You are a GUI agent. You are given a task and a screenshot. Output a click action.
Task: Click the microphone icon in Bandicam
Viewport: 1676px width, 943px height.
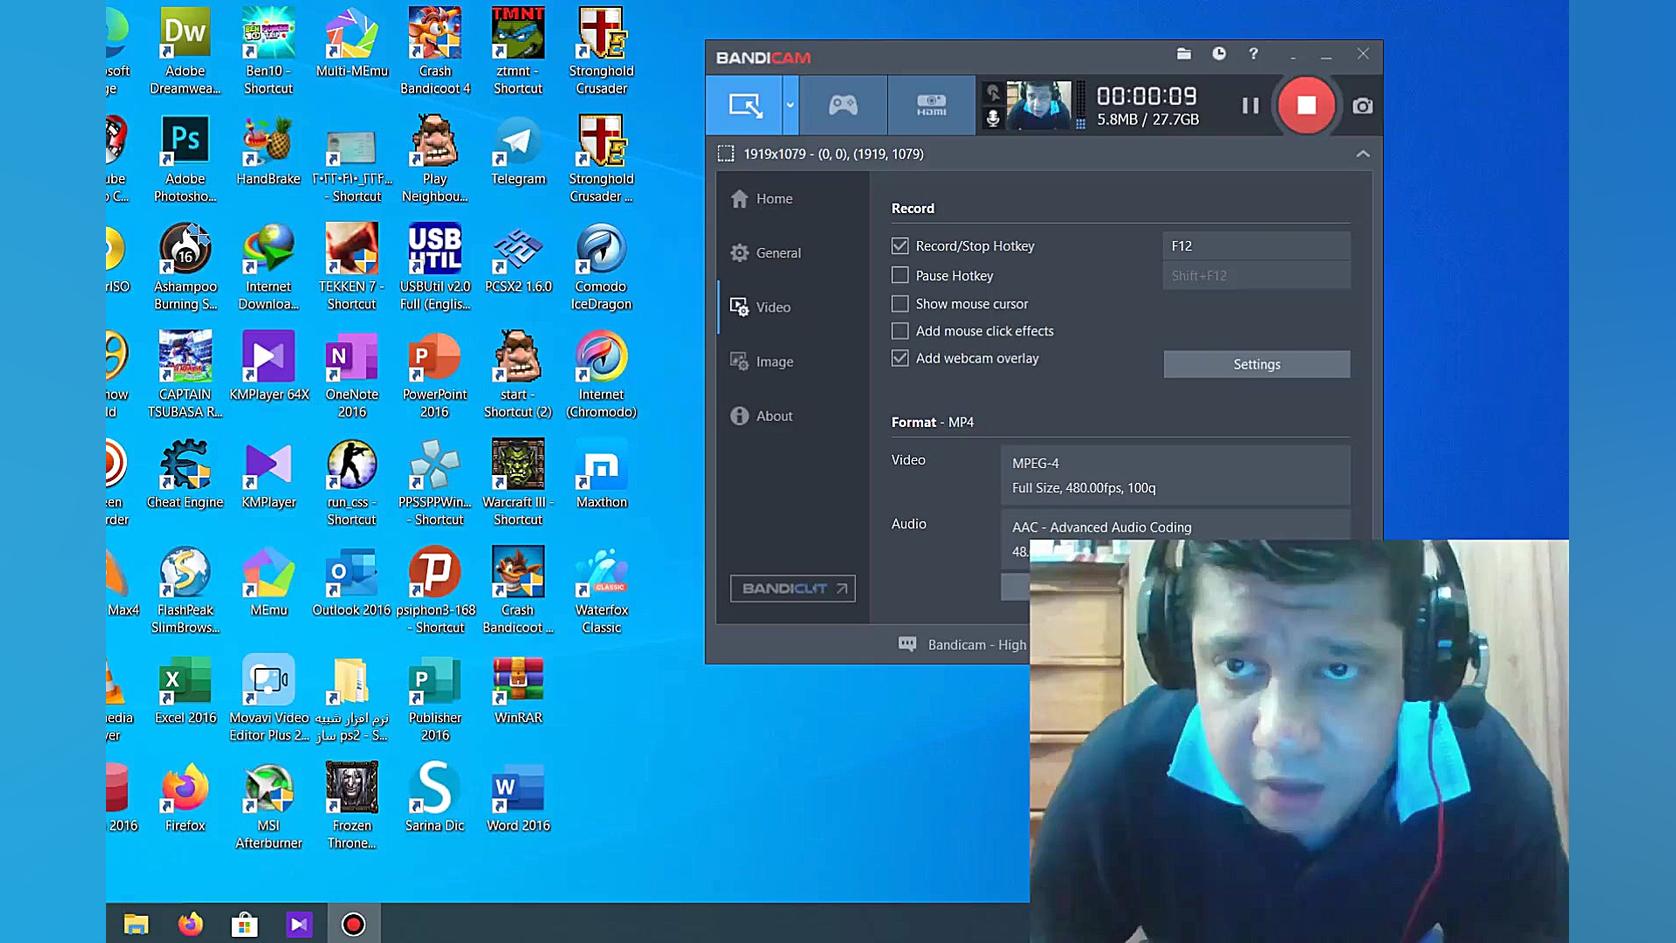[992, 118]
